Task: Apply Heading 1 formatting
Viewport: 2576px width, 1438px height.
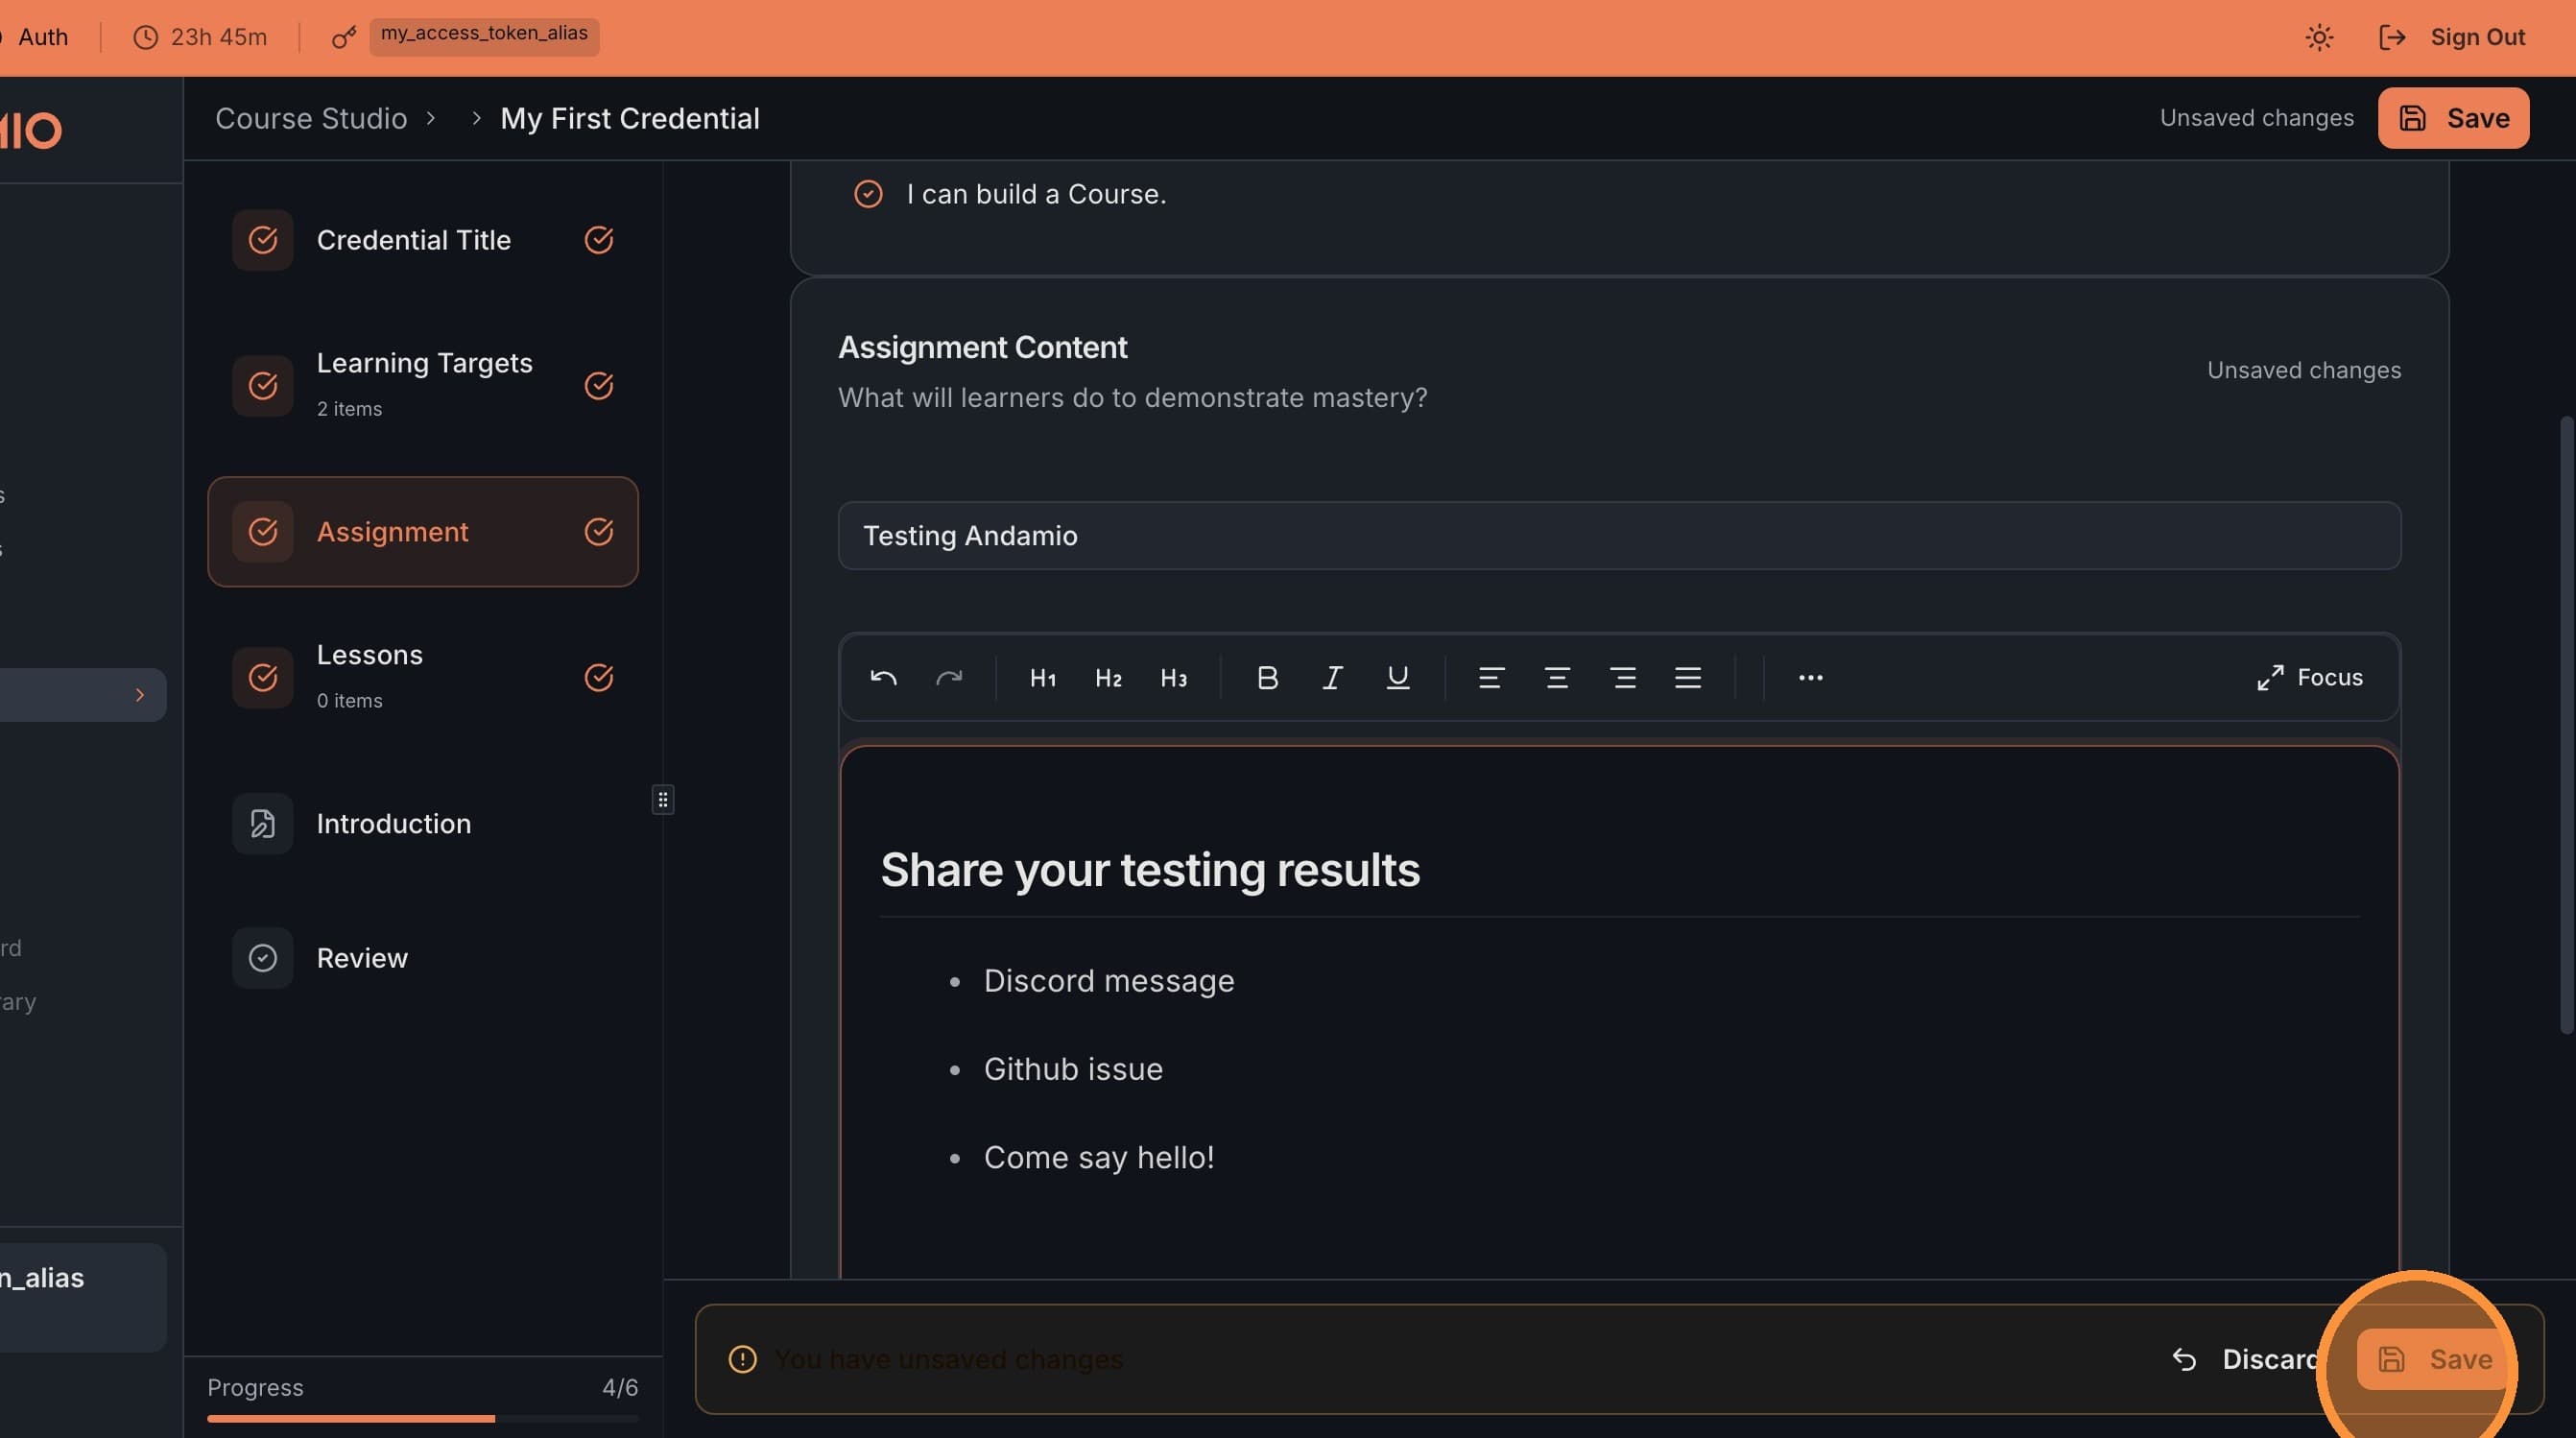Action: pyautogui.click(x=1042, y=678)
